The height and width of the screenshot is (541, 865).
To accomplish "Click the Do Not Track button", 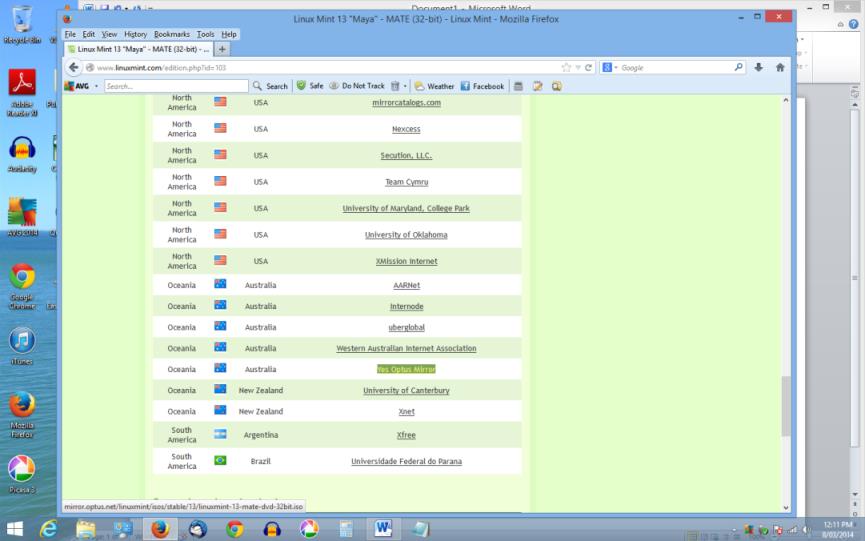I will pos(357,86).
